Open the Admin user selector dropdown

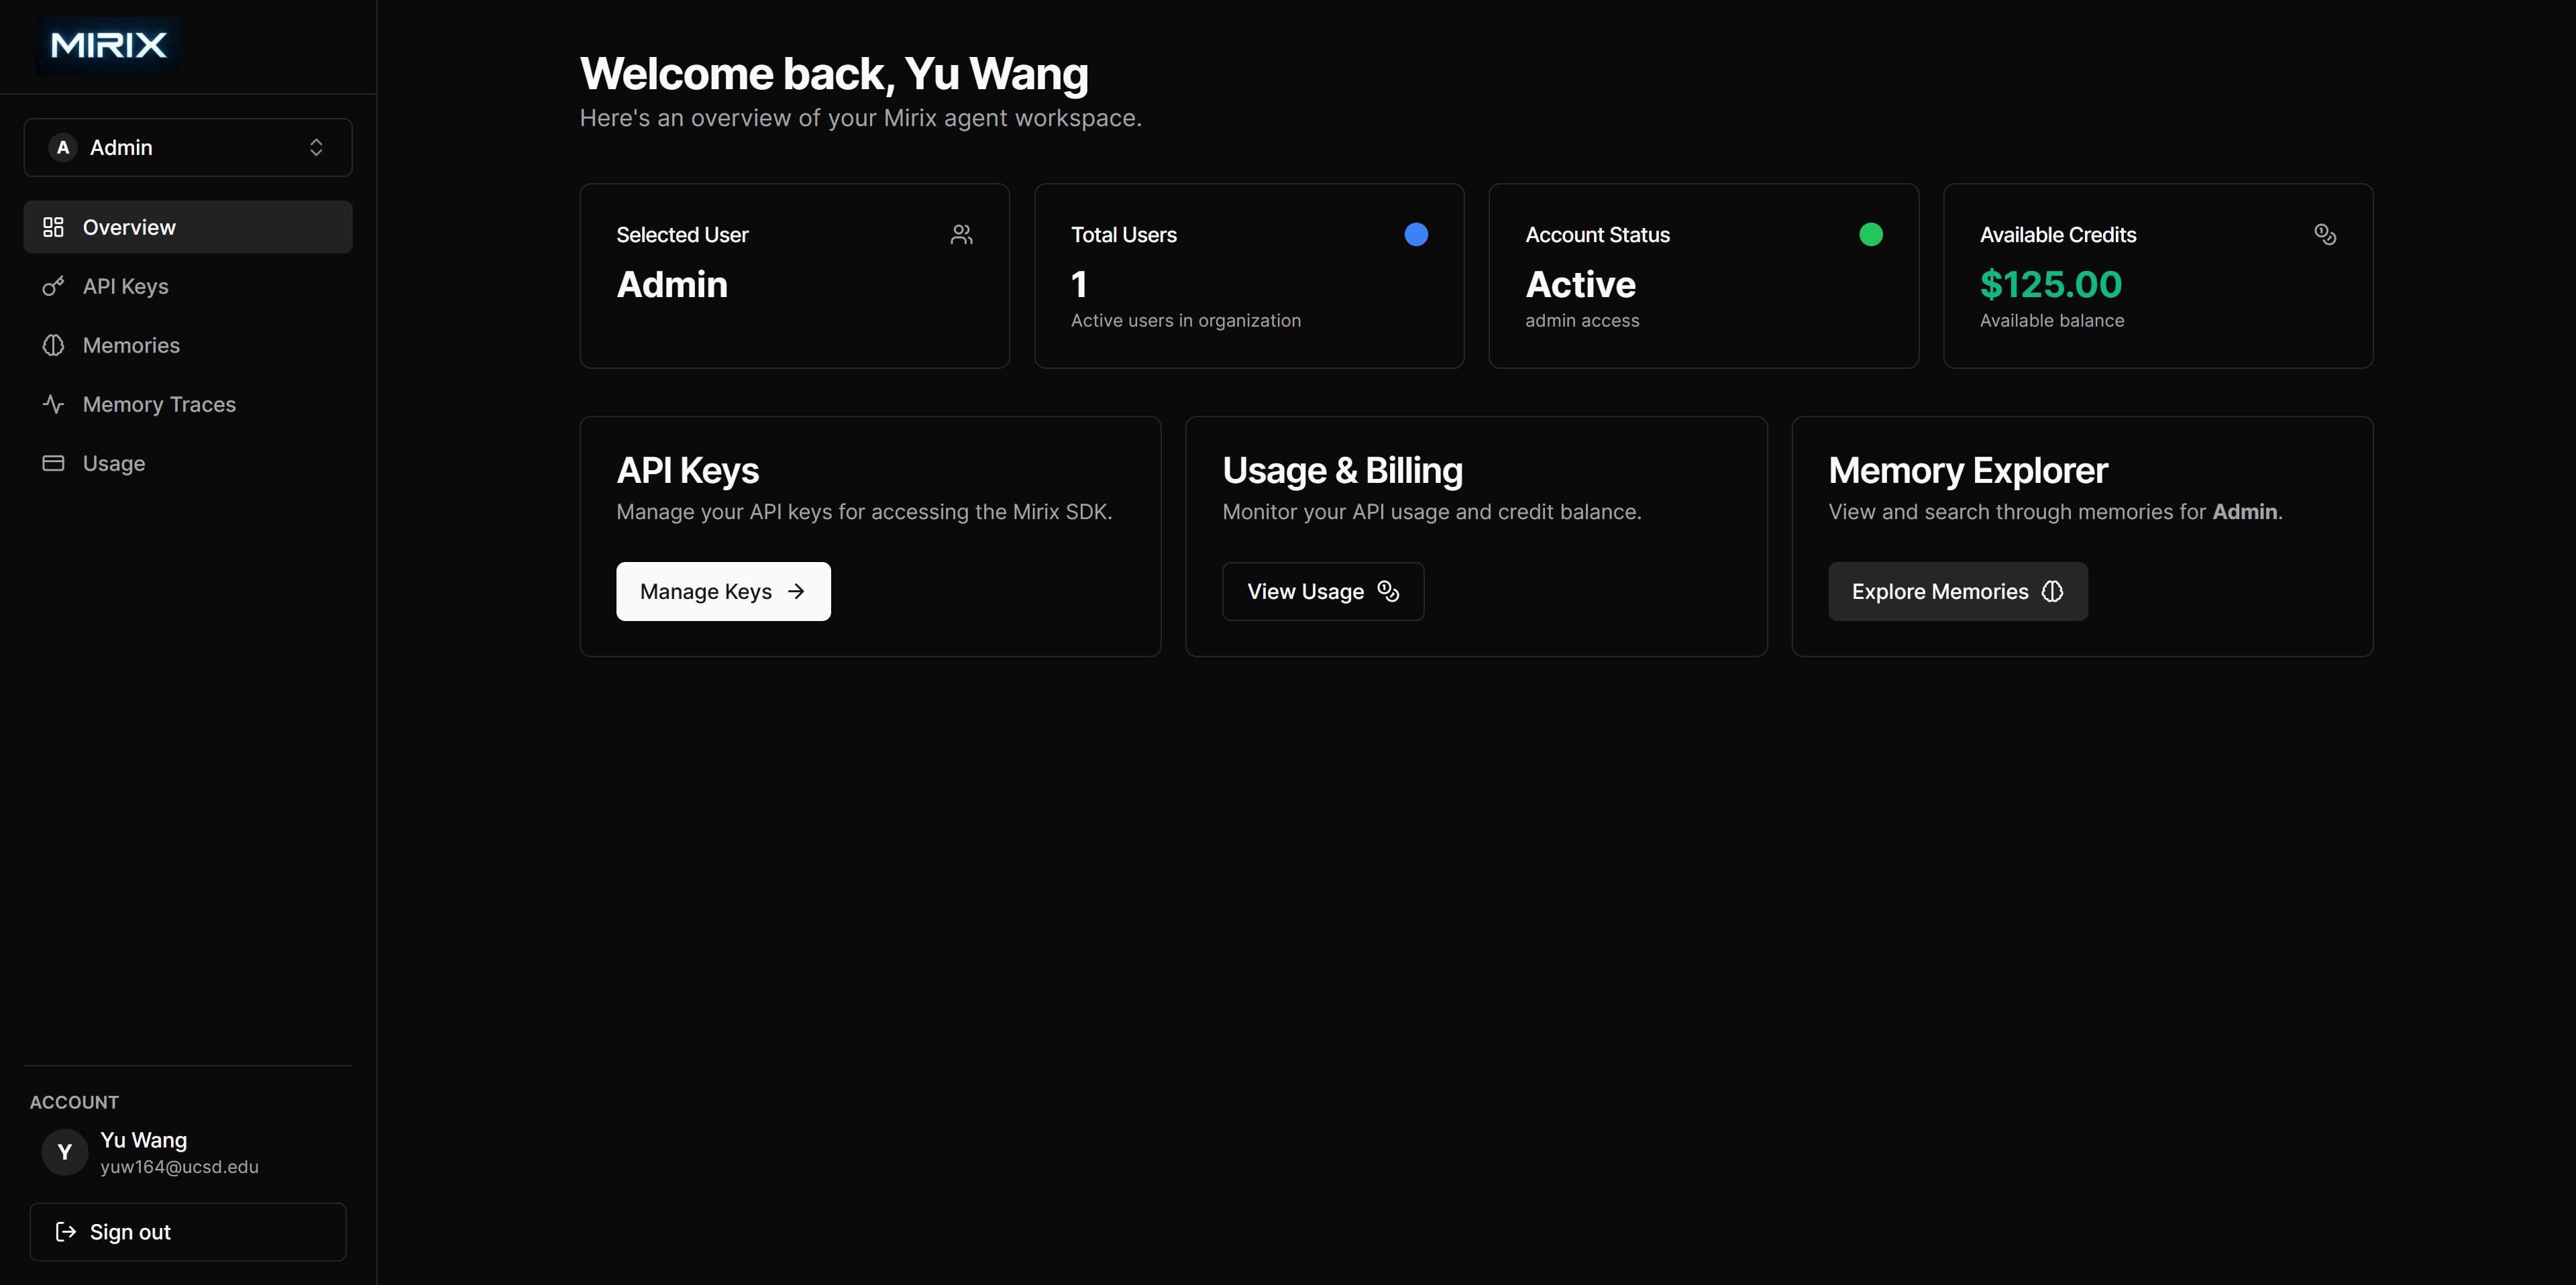(188, 148)
